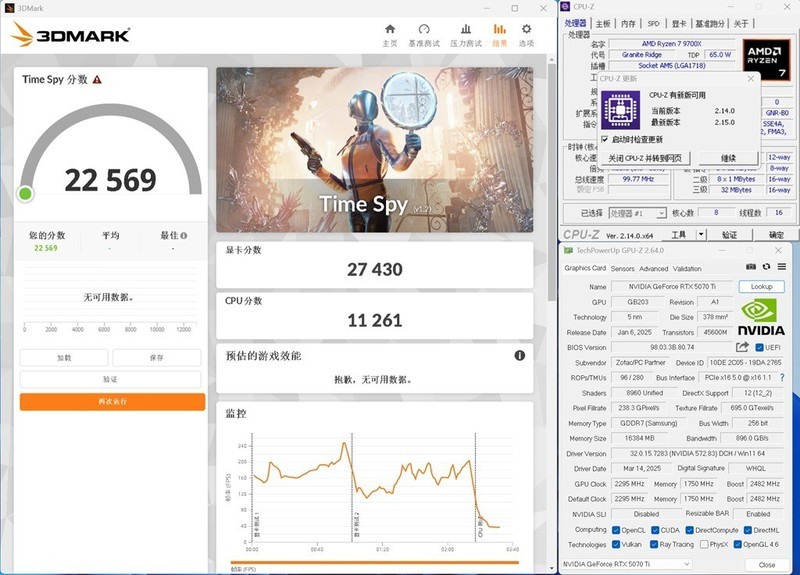The image size is (800, 575).
Task: Open the CPU-Z tools (工具) dropdown arrow
Action: click(x=701, y=234)
